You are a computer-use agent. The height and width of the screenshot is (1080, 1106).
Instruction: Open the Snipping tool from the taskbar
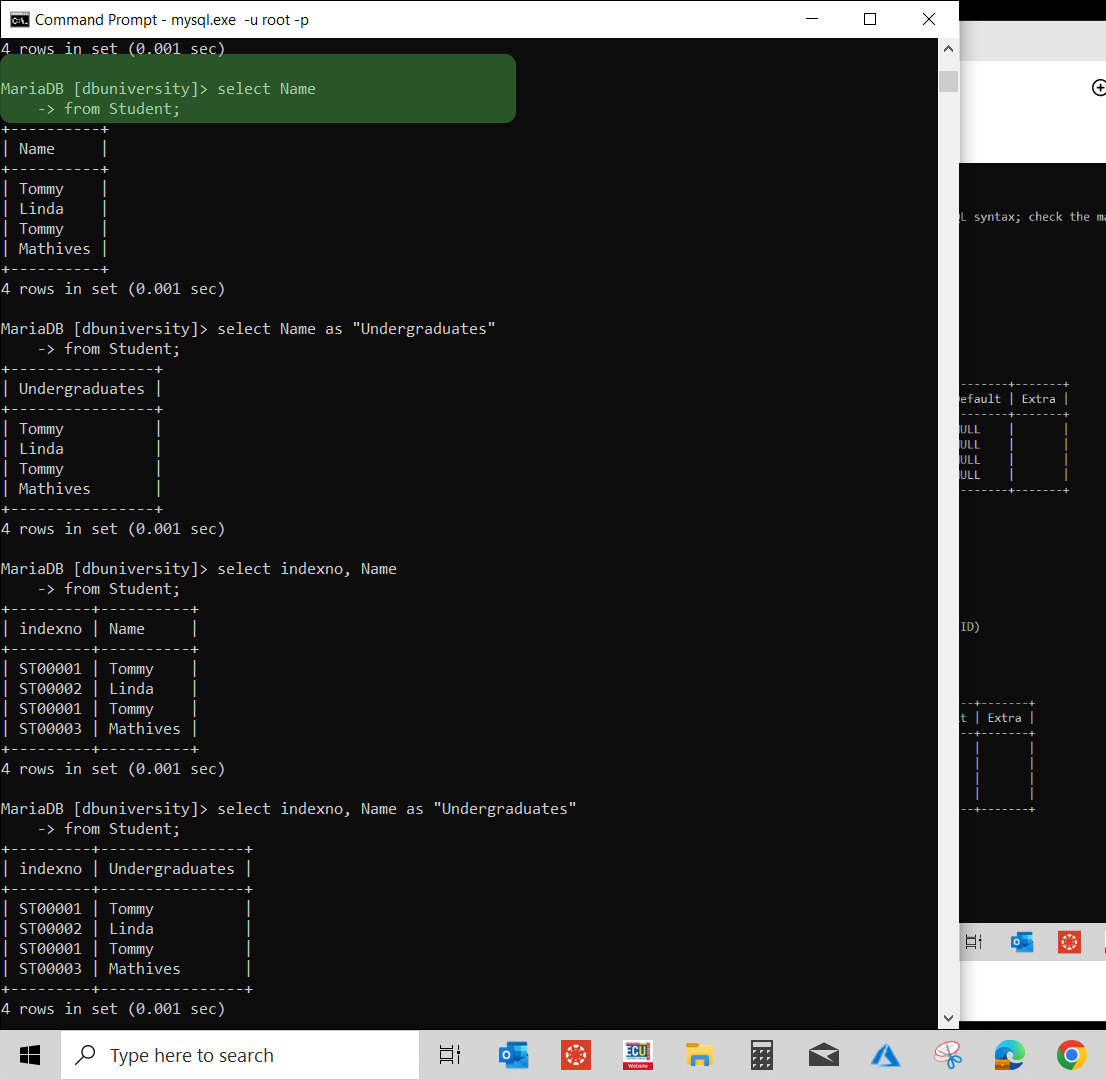tap(947, 1054)
